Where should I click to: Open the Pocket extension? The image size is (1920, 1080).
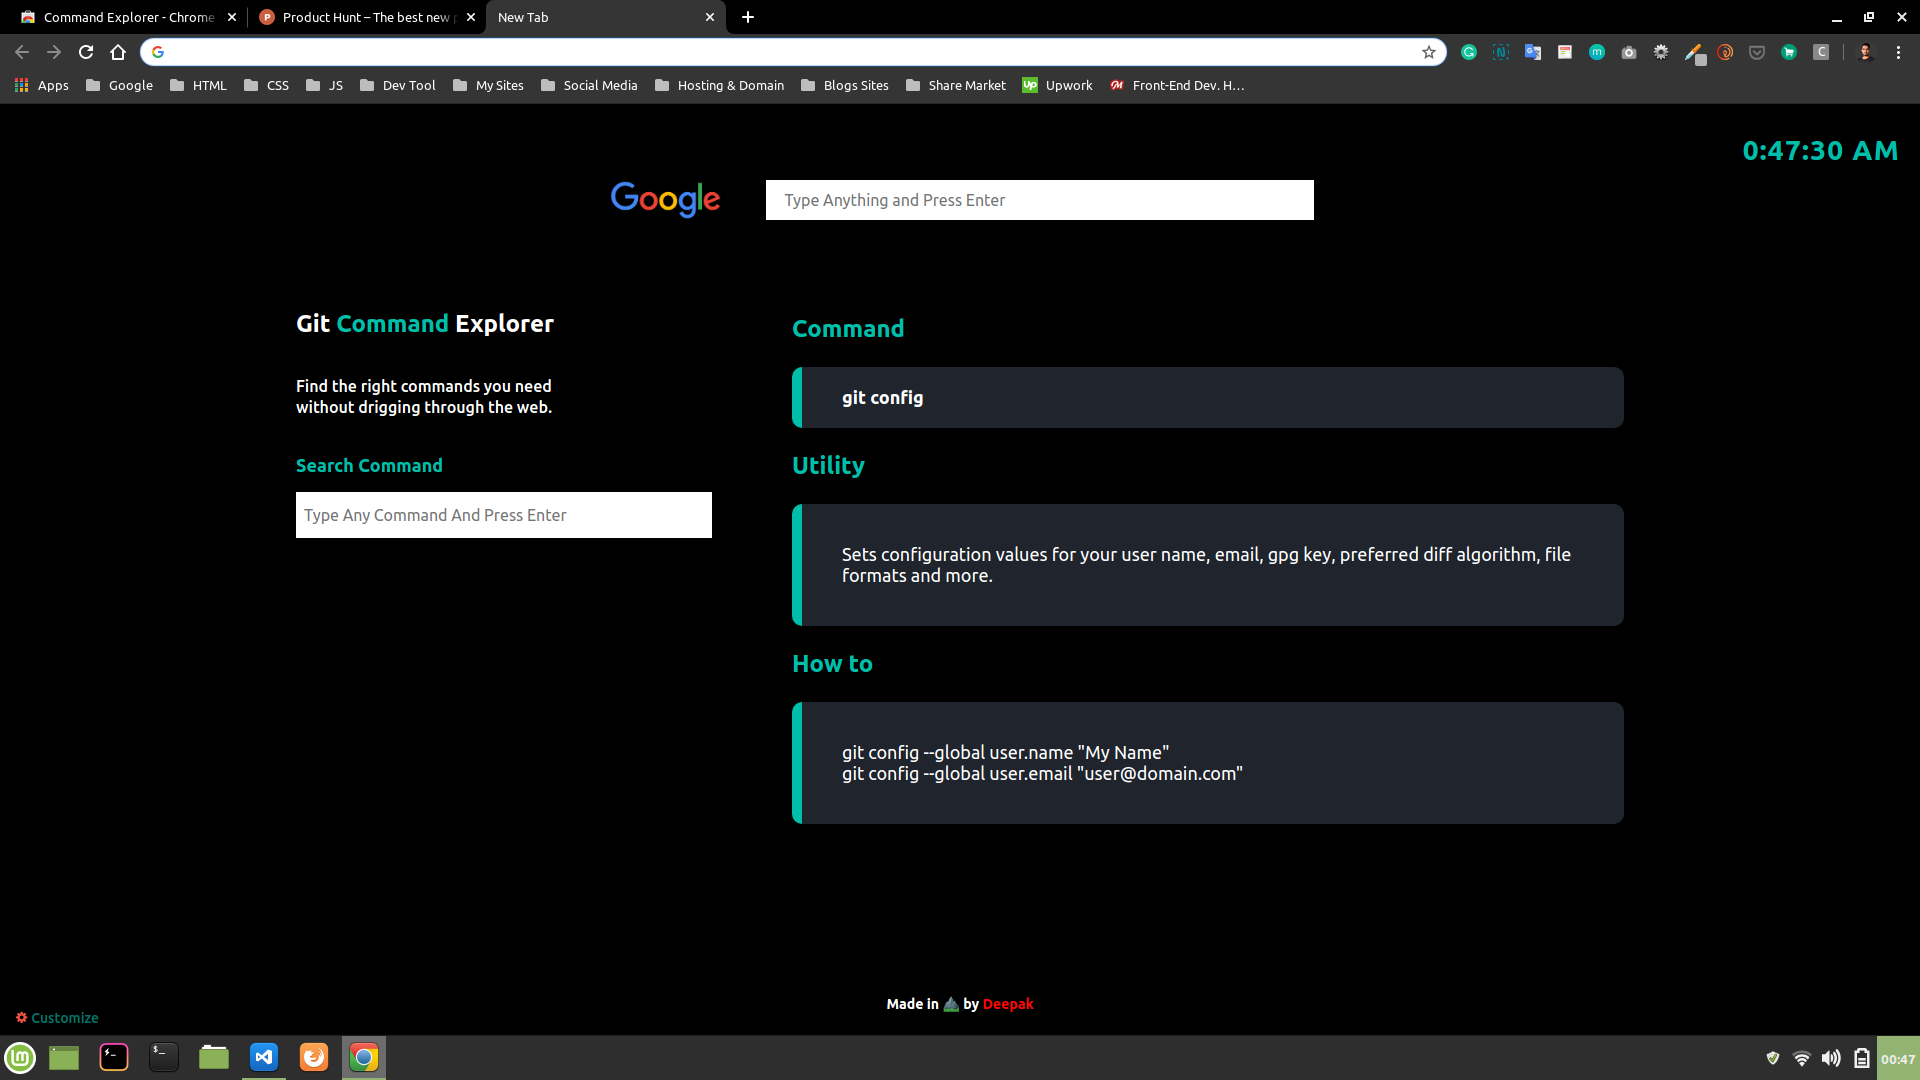click(x=1757, y=52)
